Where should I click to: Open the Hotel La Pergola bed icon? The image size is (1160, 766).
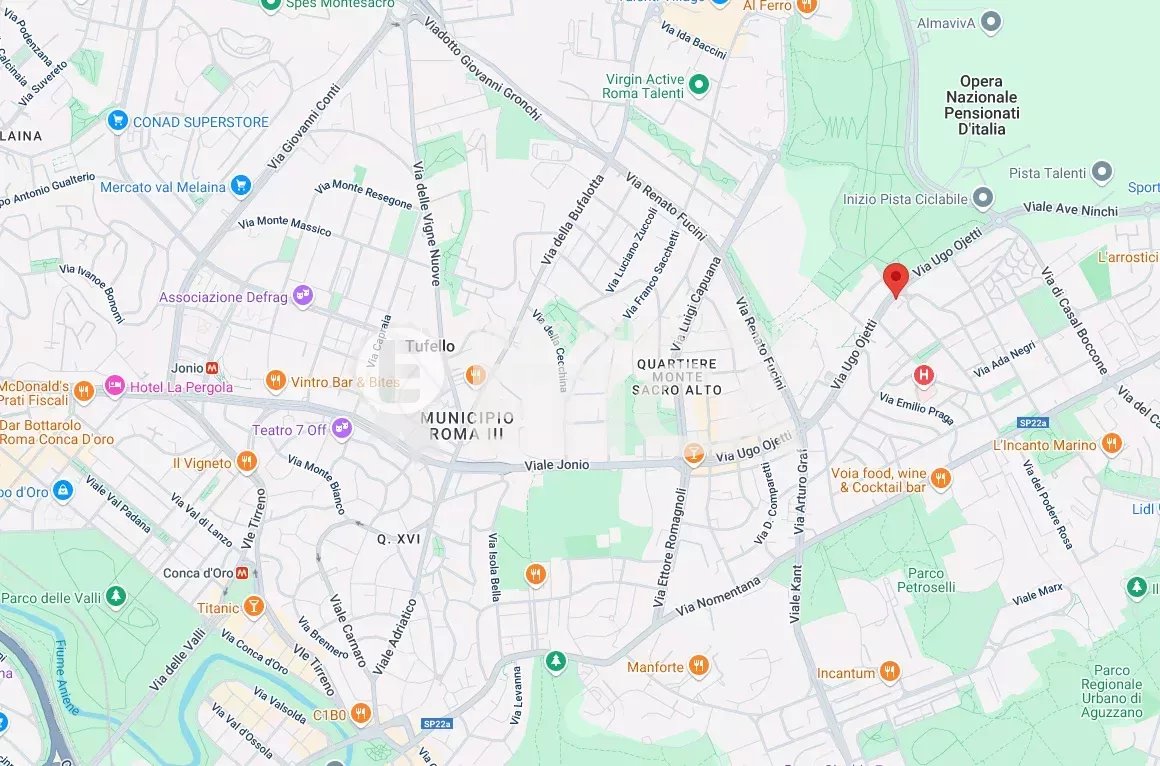pyautogui.click(x=115, y=386)
